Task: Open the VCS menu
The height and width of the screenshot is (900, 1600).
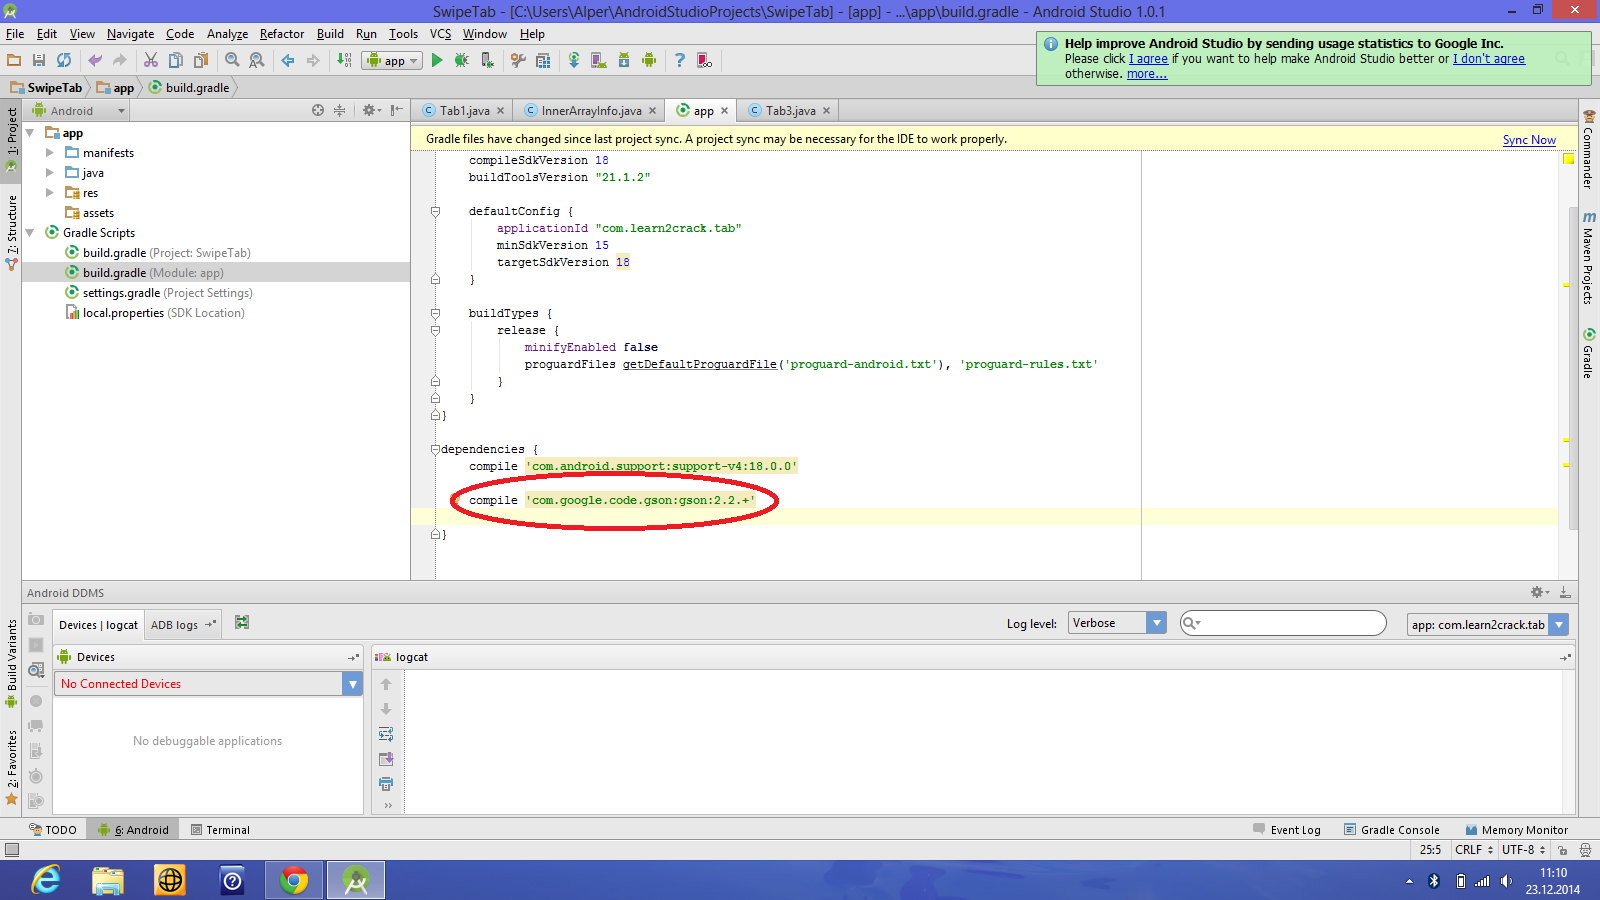Action: pyautogui.click(x=440, y=34)
